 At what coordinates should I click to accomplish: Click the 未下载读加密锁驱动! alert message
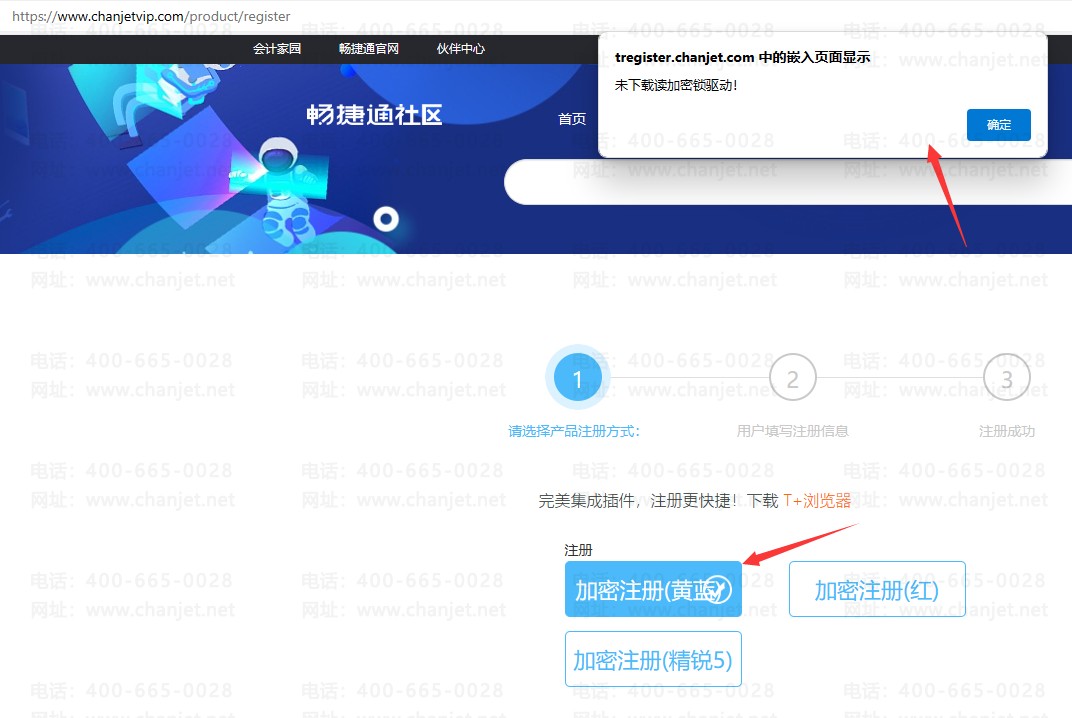pos(675,85)
